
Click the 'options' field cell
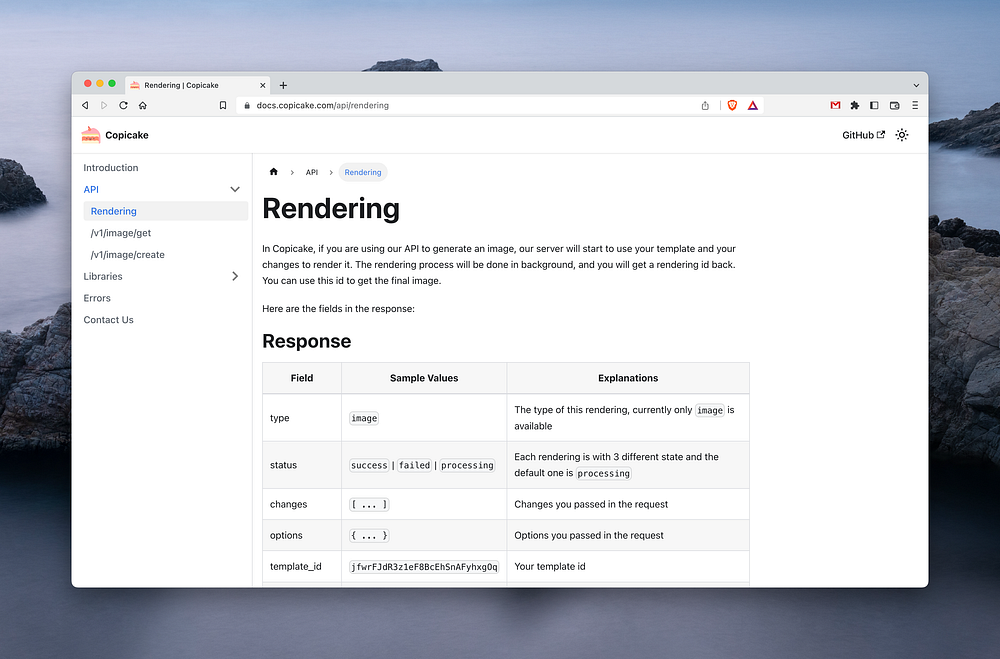(x=302, y=535)
